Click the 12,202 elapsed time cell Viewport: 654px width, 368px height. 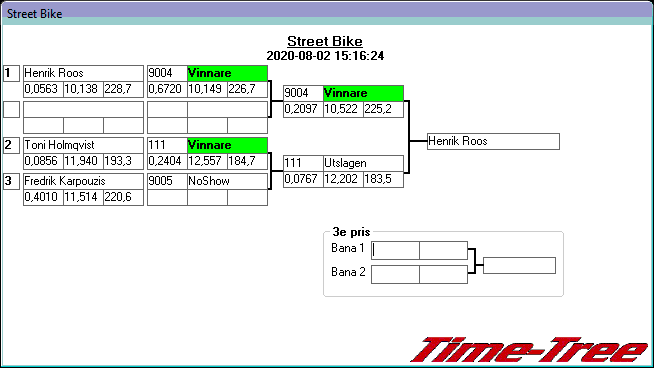(343, 179)
